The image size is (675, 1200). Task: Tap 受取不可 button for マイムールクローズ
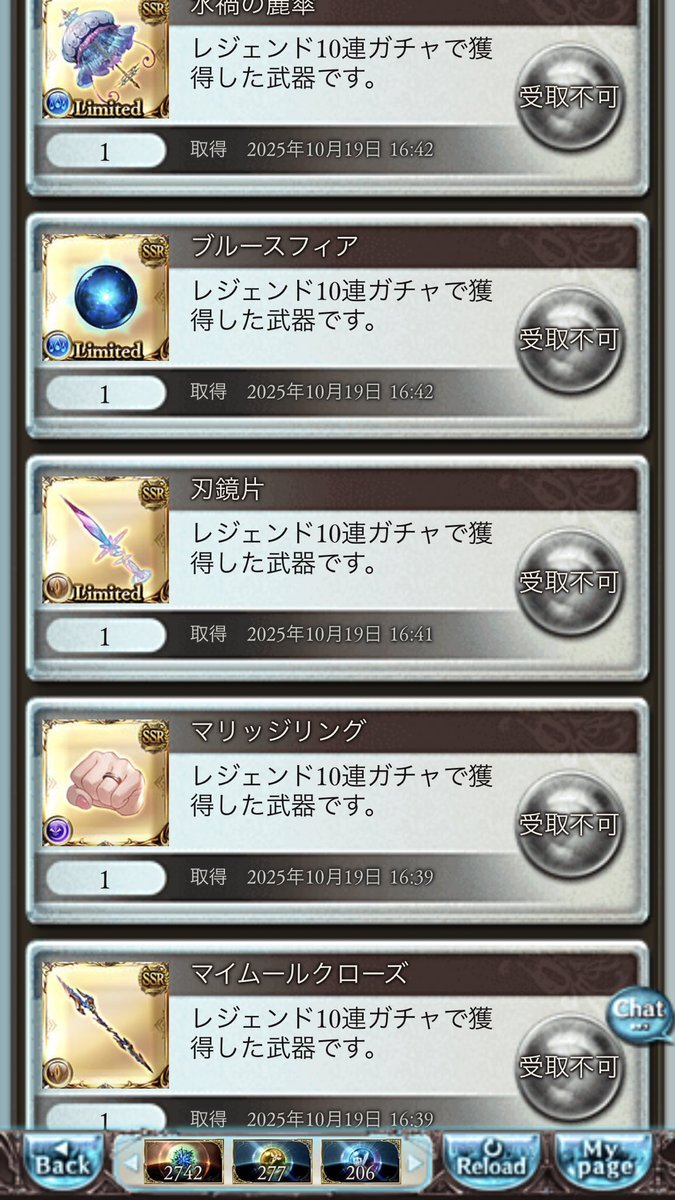tap(568, 1067)
